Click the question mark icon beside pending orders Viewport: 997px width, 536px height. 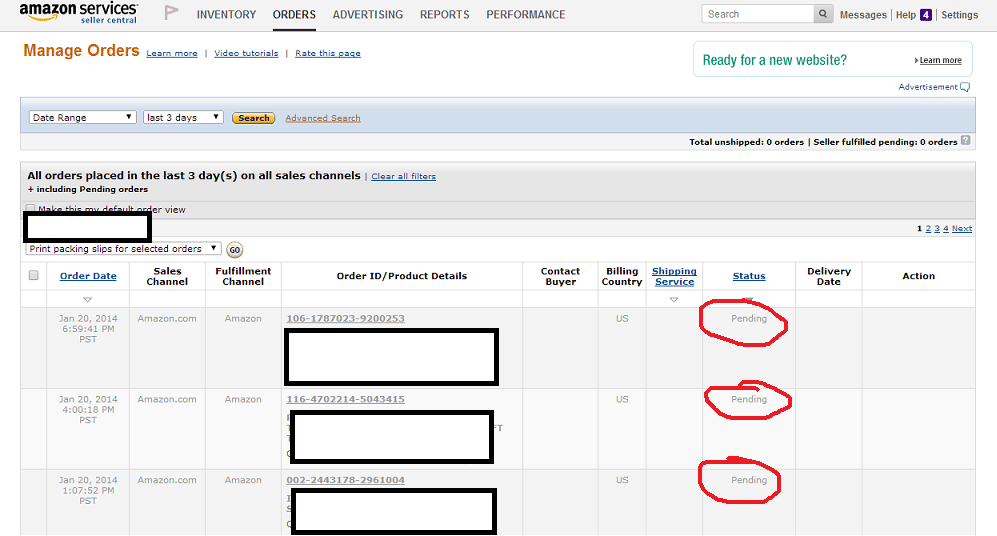click(965, 141)
